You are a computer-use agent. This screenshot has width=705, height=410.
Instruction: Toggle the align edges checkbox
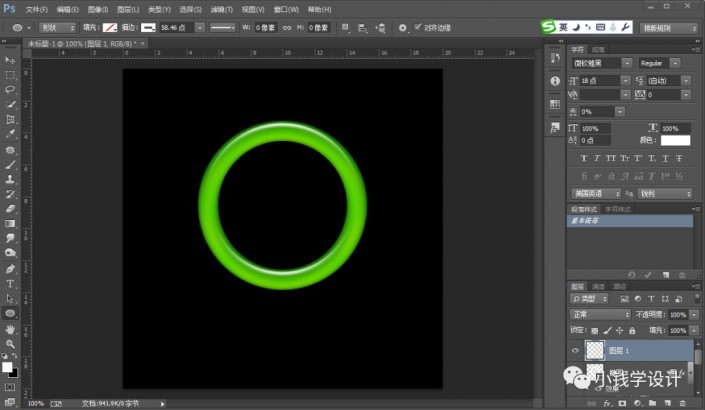tap(417, 28)
